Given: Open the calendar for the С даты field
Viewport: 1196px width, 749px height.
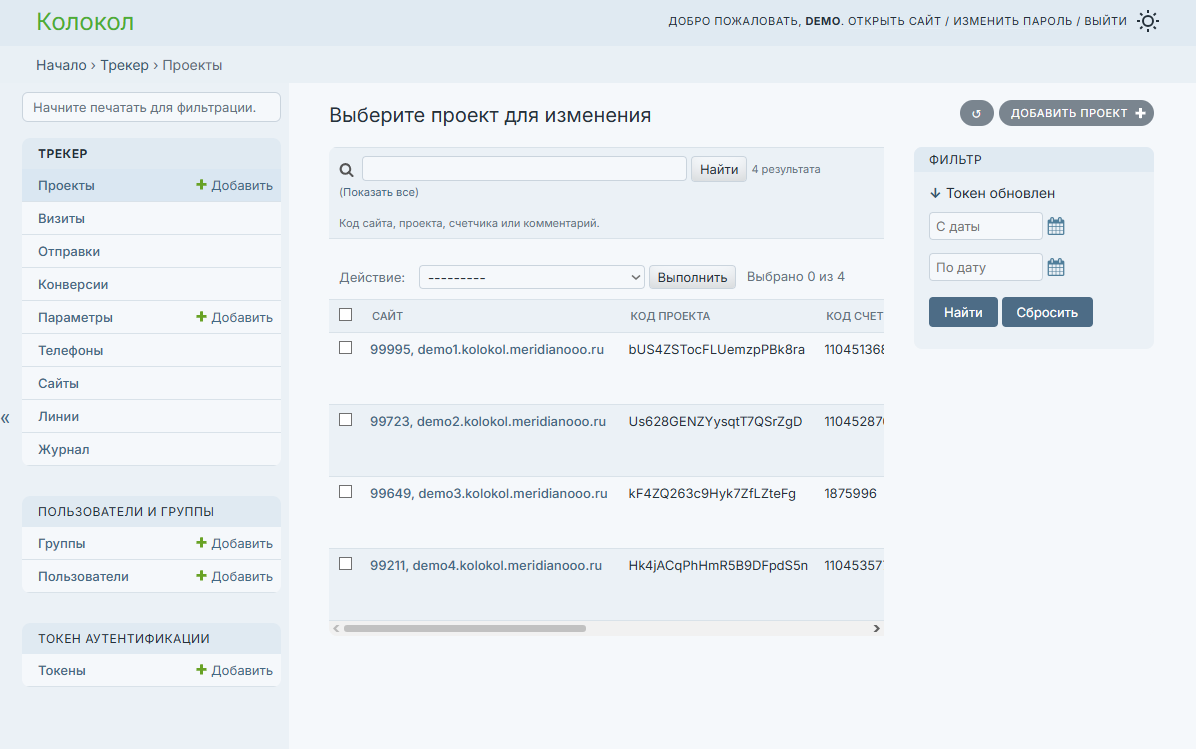Looking at the screenshot, I should tap(1056, 227).
